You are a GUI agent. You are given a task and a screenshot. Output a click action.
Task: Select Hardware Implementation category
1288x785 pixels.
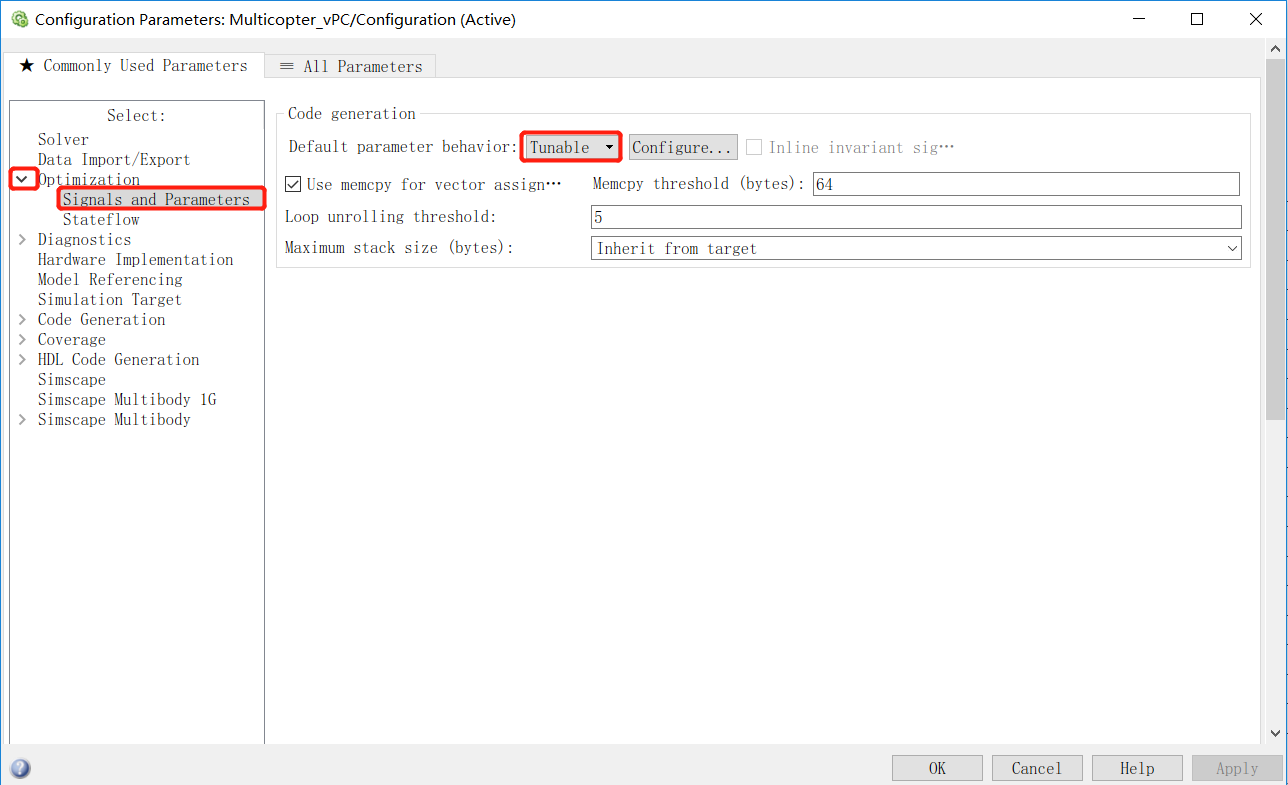[x=135, y=259]
